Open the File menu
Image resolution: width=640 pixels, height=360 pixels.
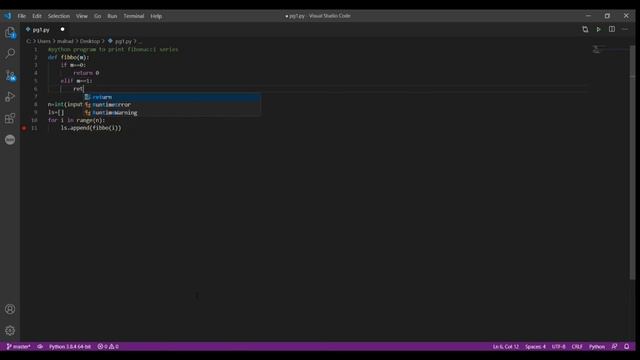point(22,16)
